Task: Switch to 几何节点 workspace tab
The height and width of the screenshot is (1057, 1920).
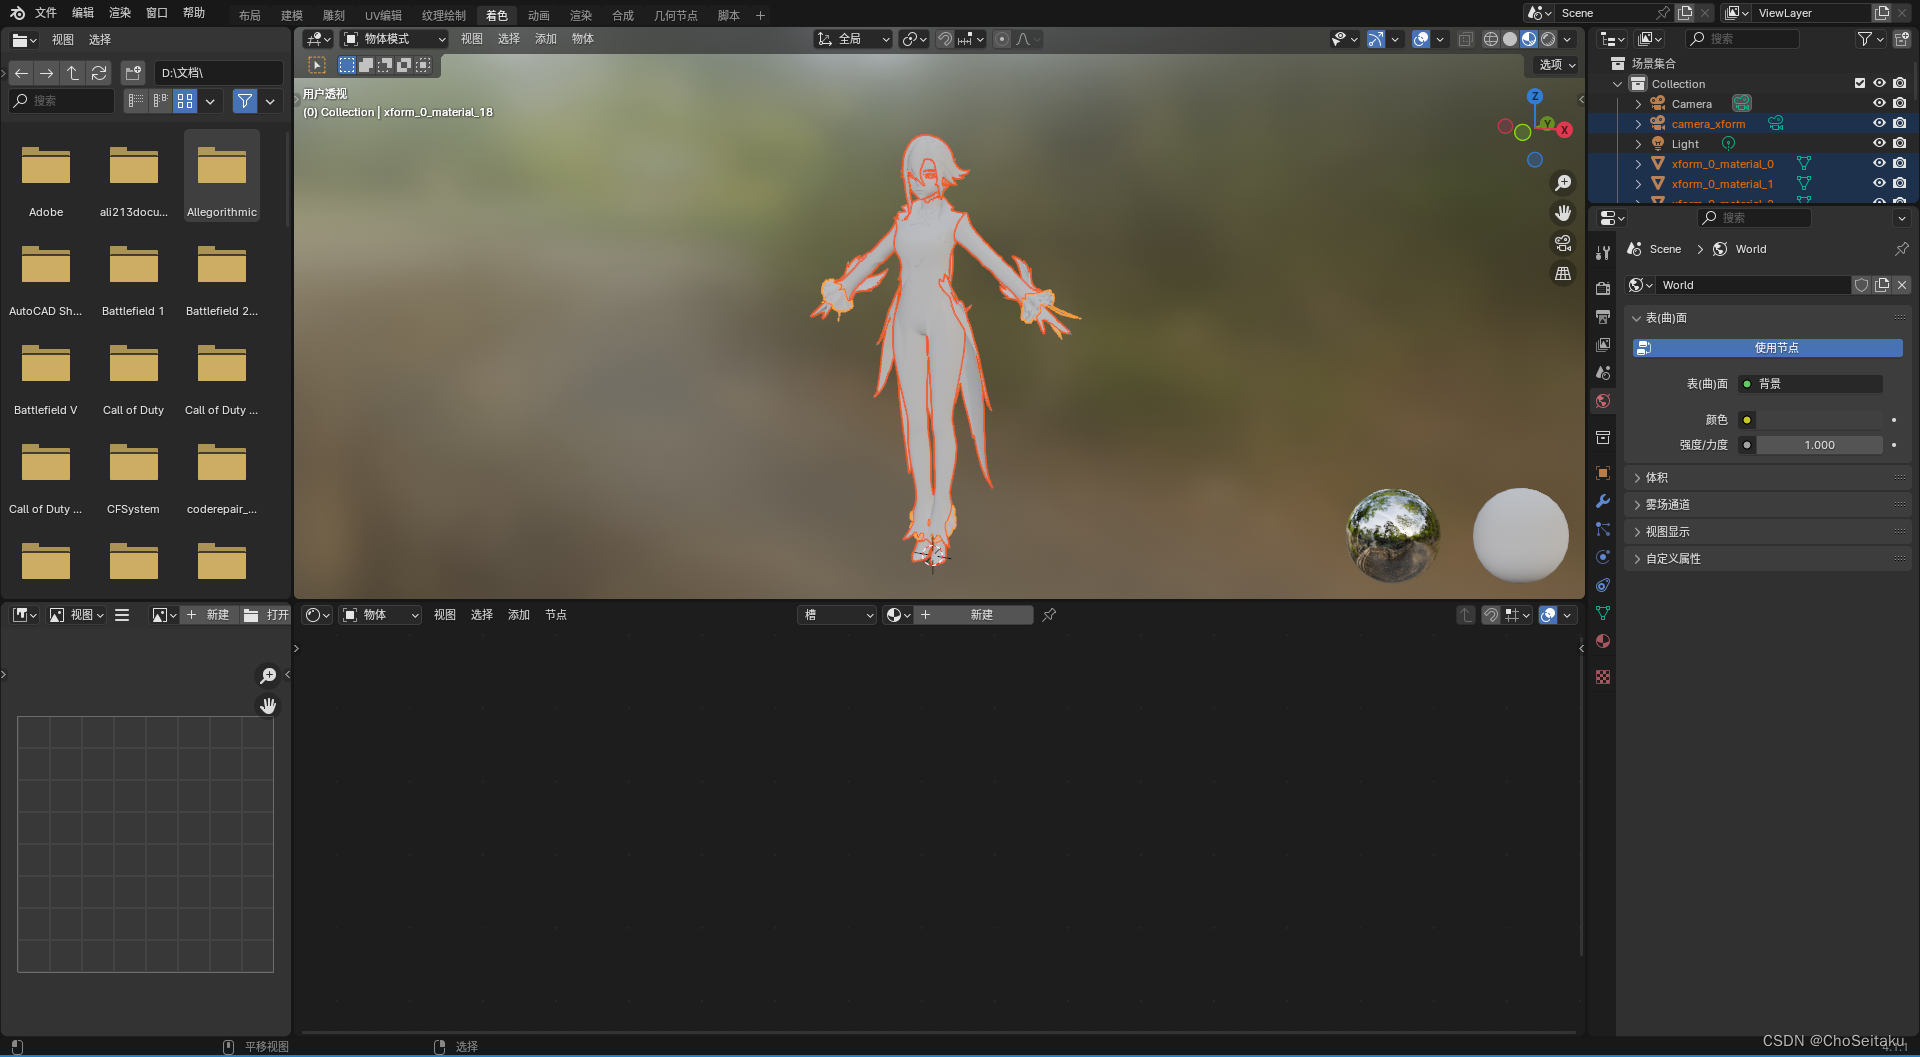Action: pyautogui.click(x=676, y=15)
